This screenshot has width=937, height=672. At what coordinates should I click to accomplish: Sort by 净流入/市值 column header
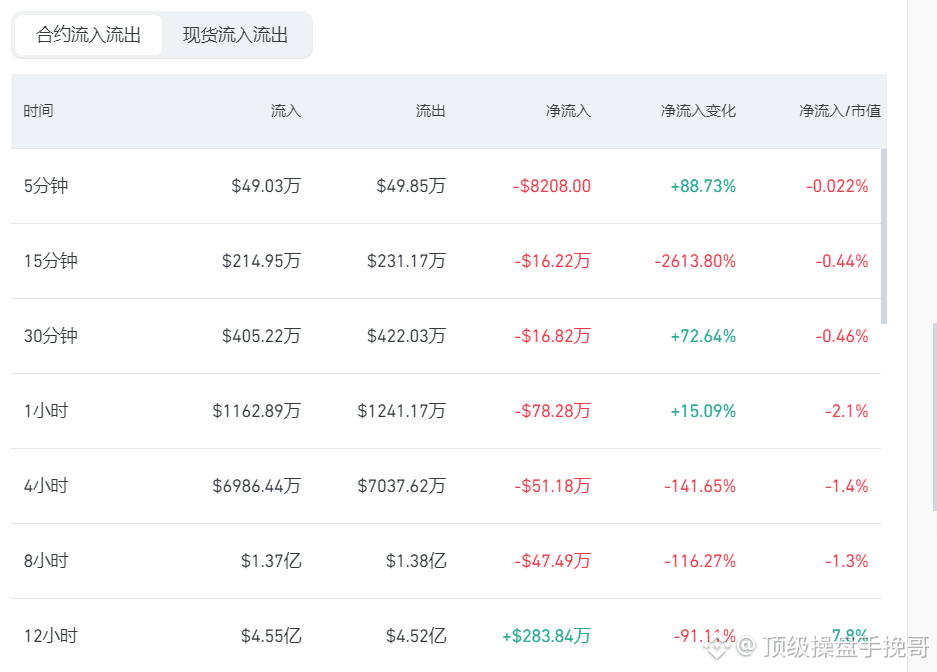(x=840, y=111)
